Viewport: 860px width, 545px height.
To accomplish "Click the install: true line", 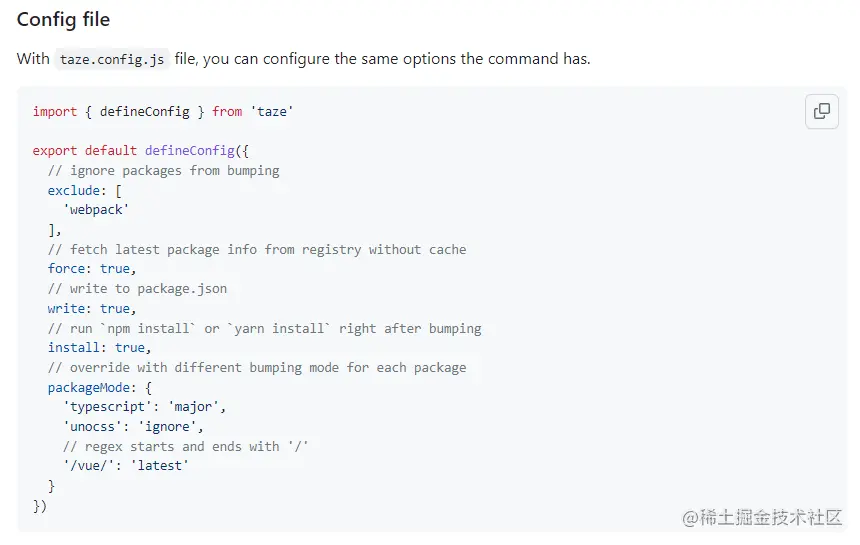I will (99, 347).
